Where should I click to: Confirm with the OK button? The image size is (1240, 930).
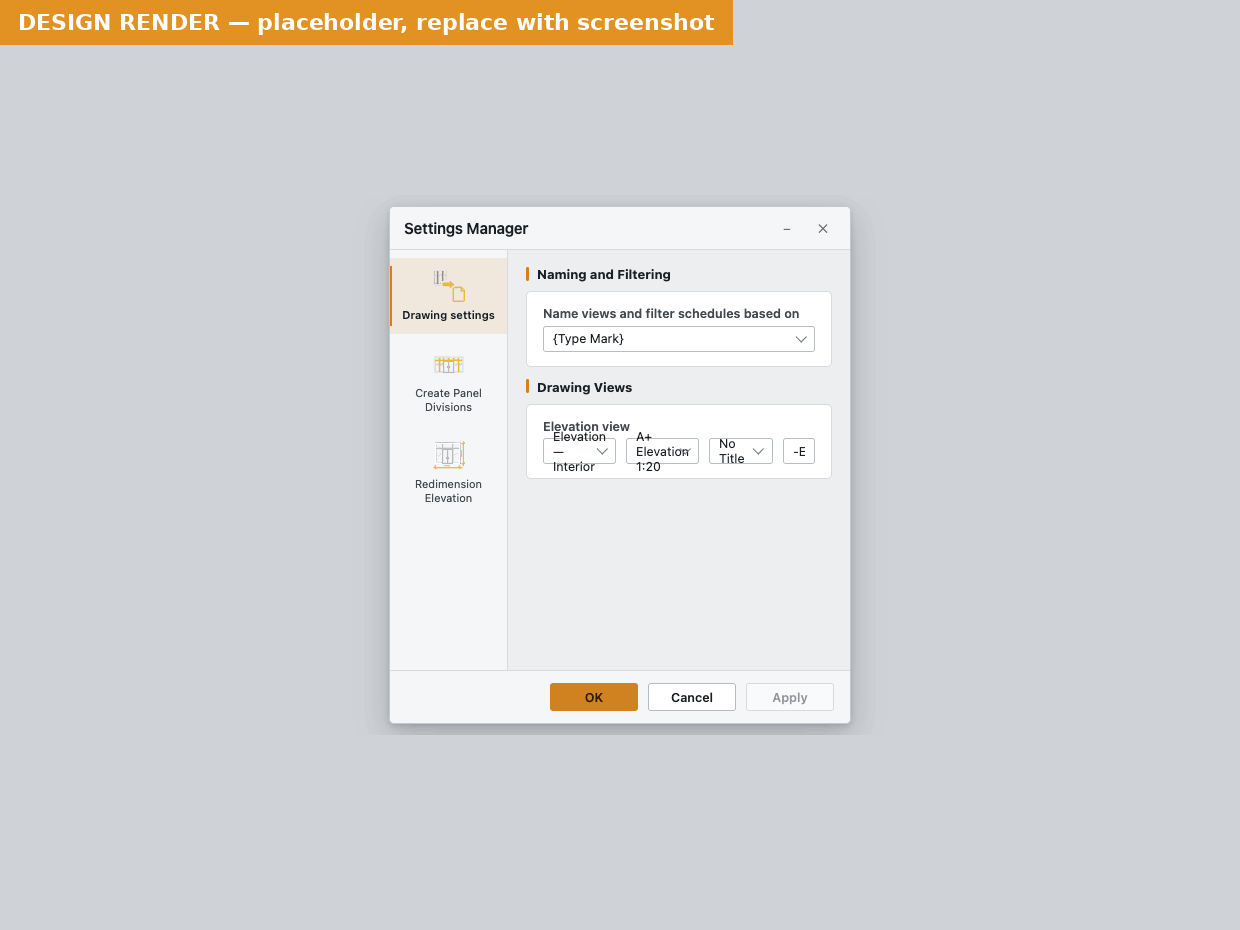coord(594,697)
